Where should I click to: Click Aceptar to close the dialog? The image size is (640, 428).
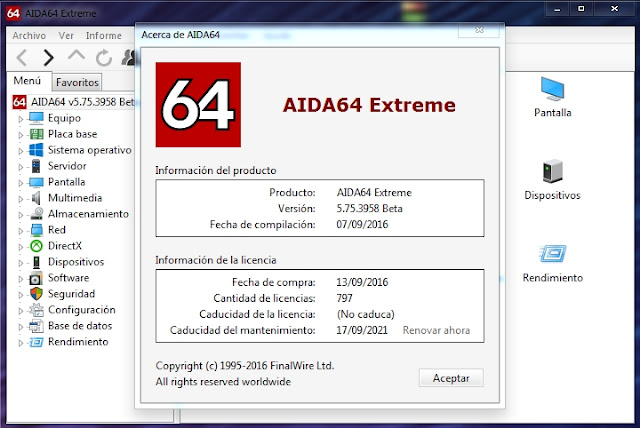coord(451,378)
